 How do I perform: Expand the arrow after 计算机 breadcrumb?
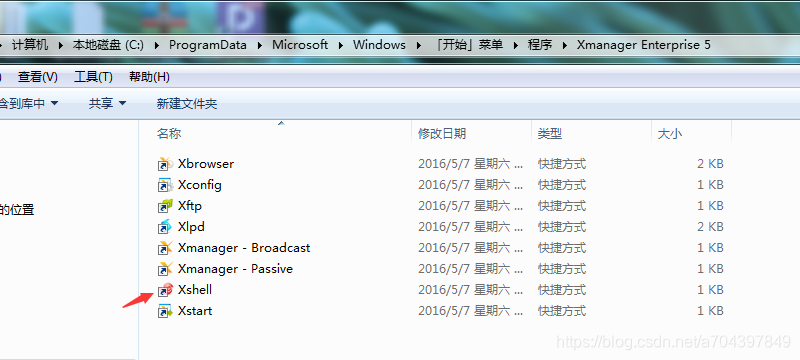[x=61, y=45]
